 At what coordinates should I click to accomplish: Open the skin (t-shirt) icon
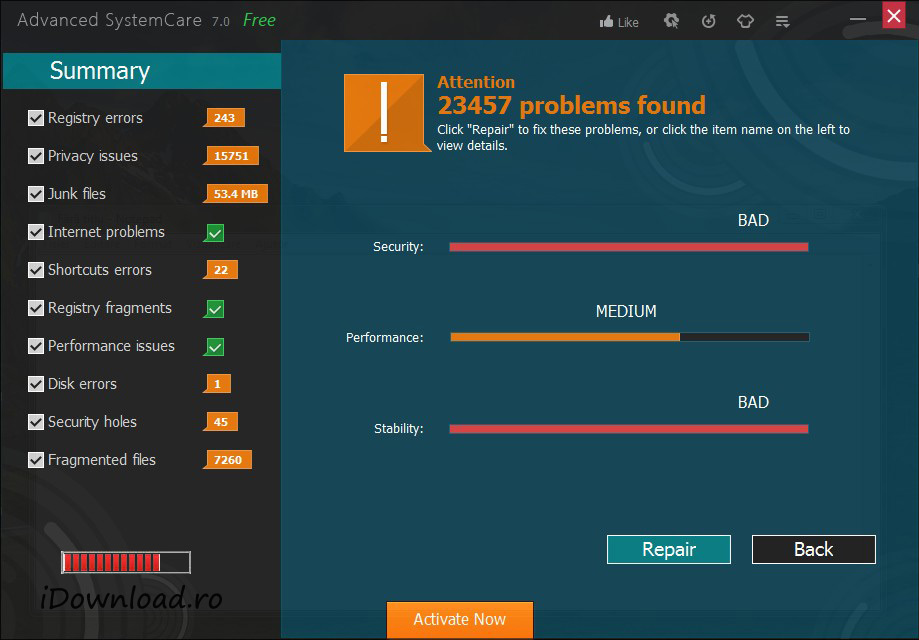point(745,22)
